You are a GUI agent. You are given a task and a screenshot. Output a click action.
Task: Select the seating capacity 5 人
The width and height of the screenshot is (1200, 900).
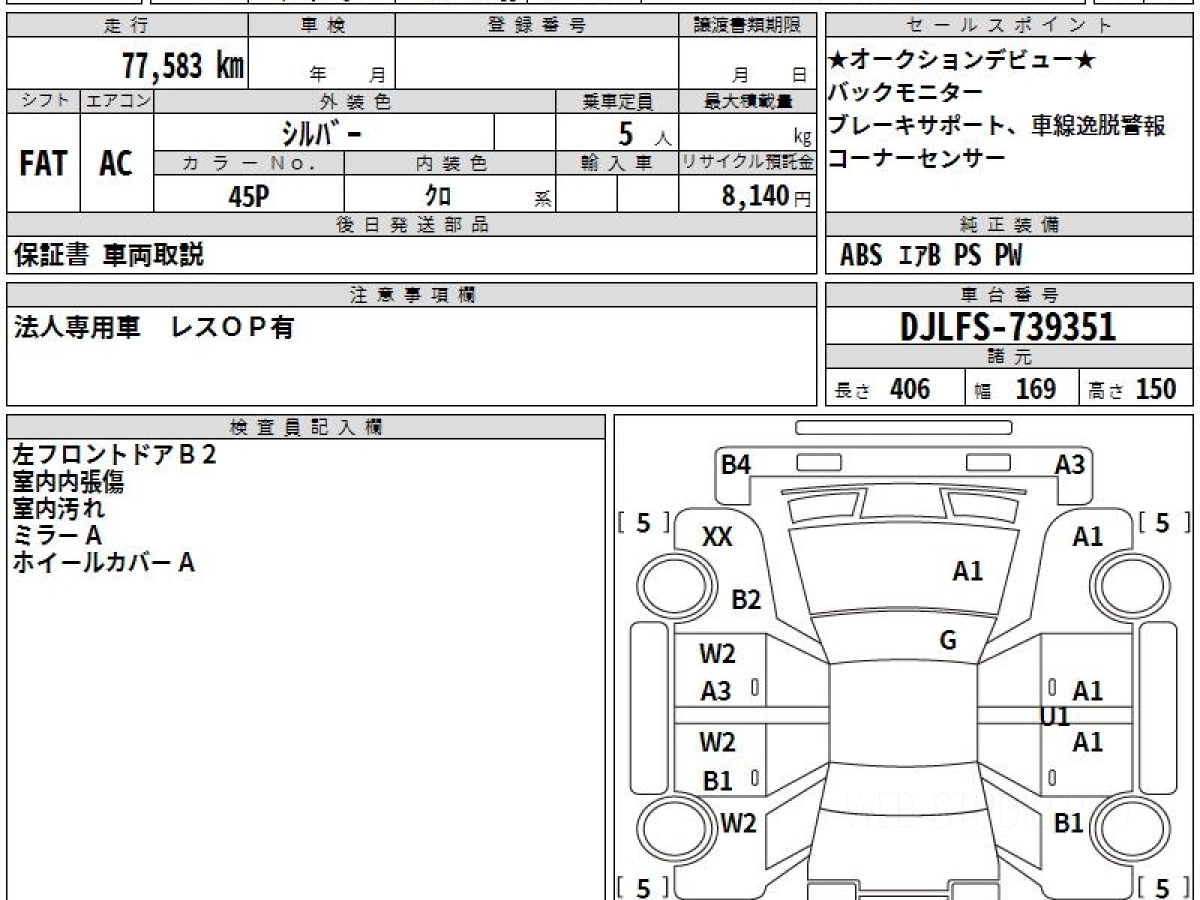tap(645, 133)
